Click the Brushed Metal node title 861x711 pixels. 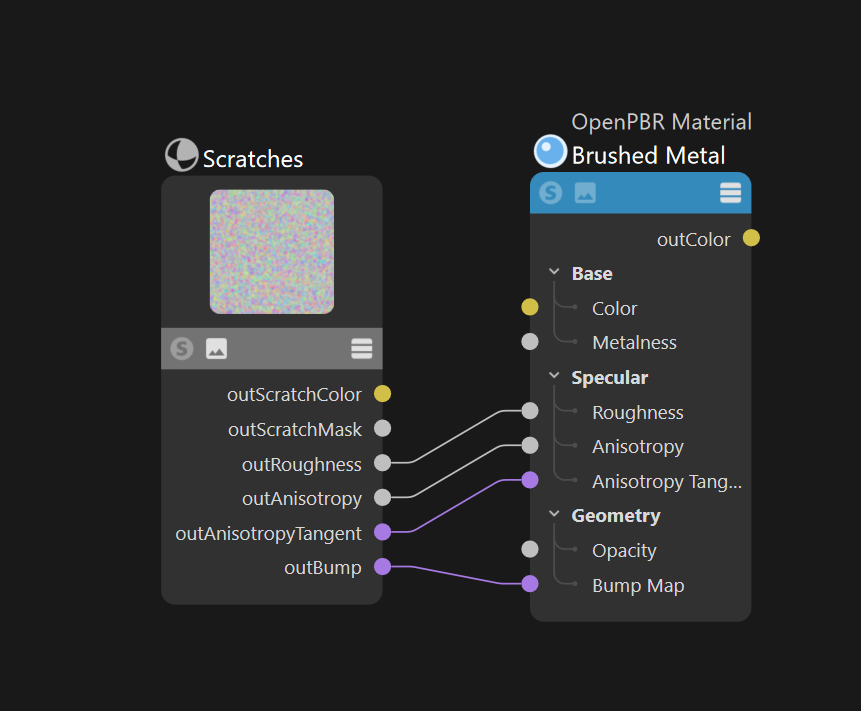(648, 155)
